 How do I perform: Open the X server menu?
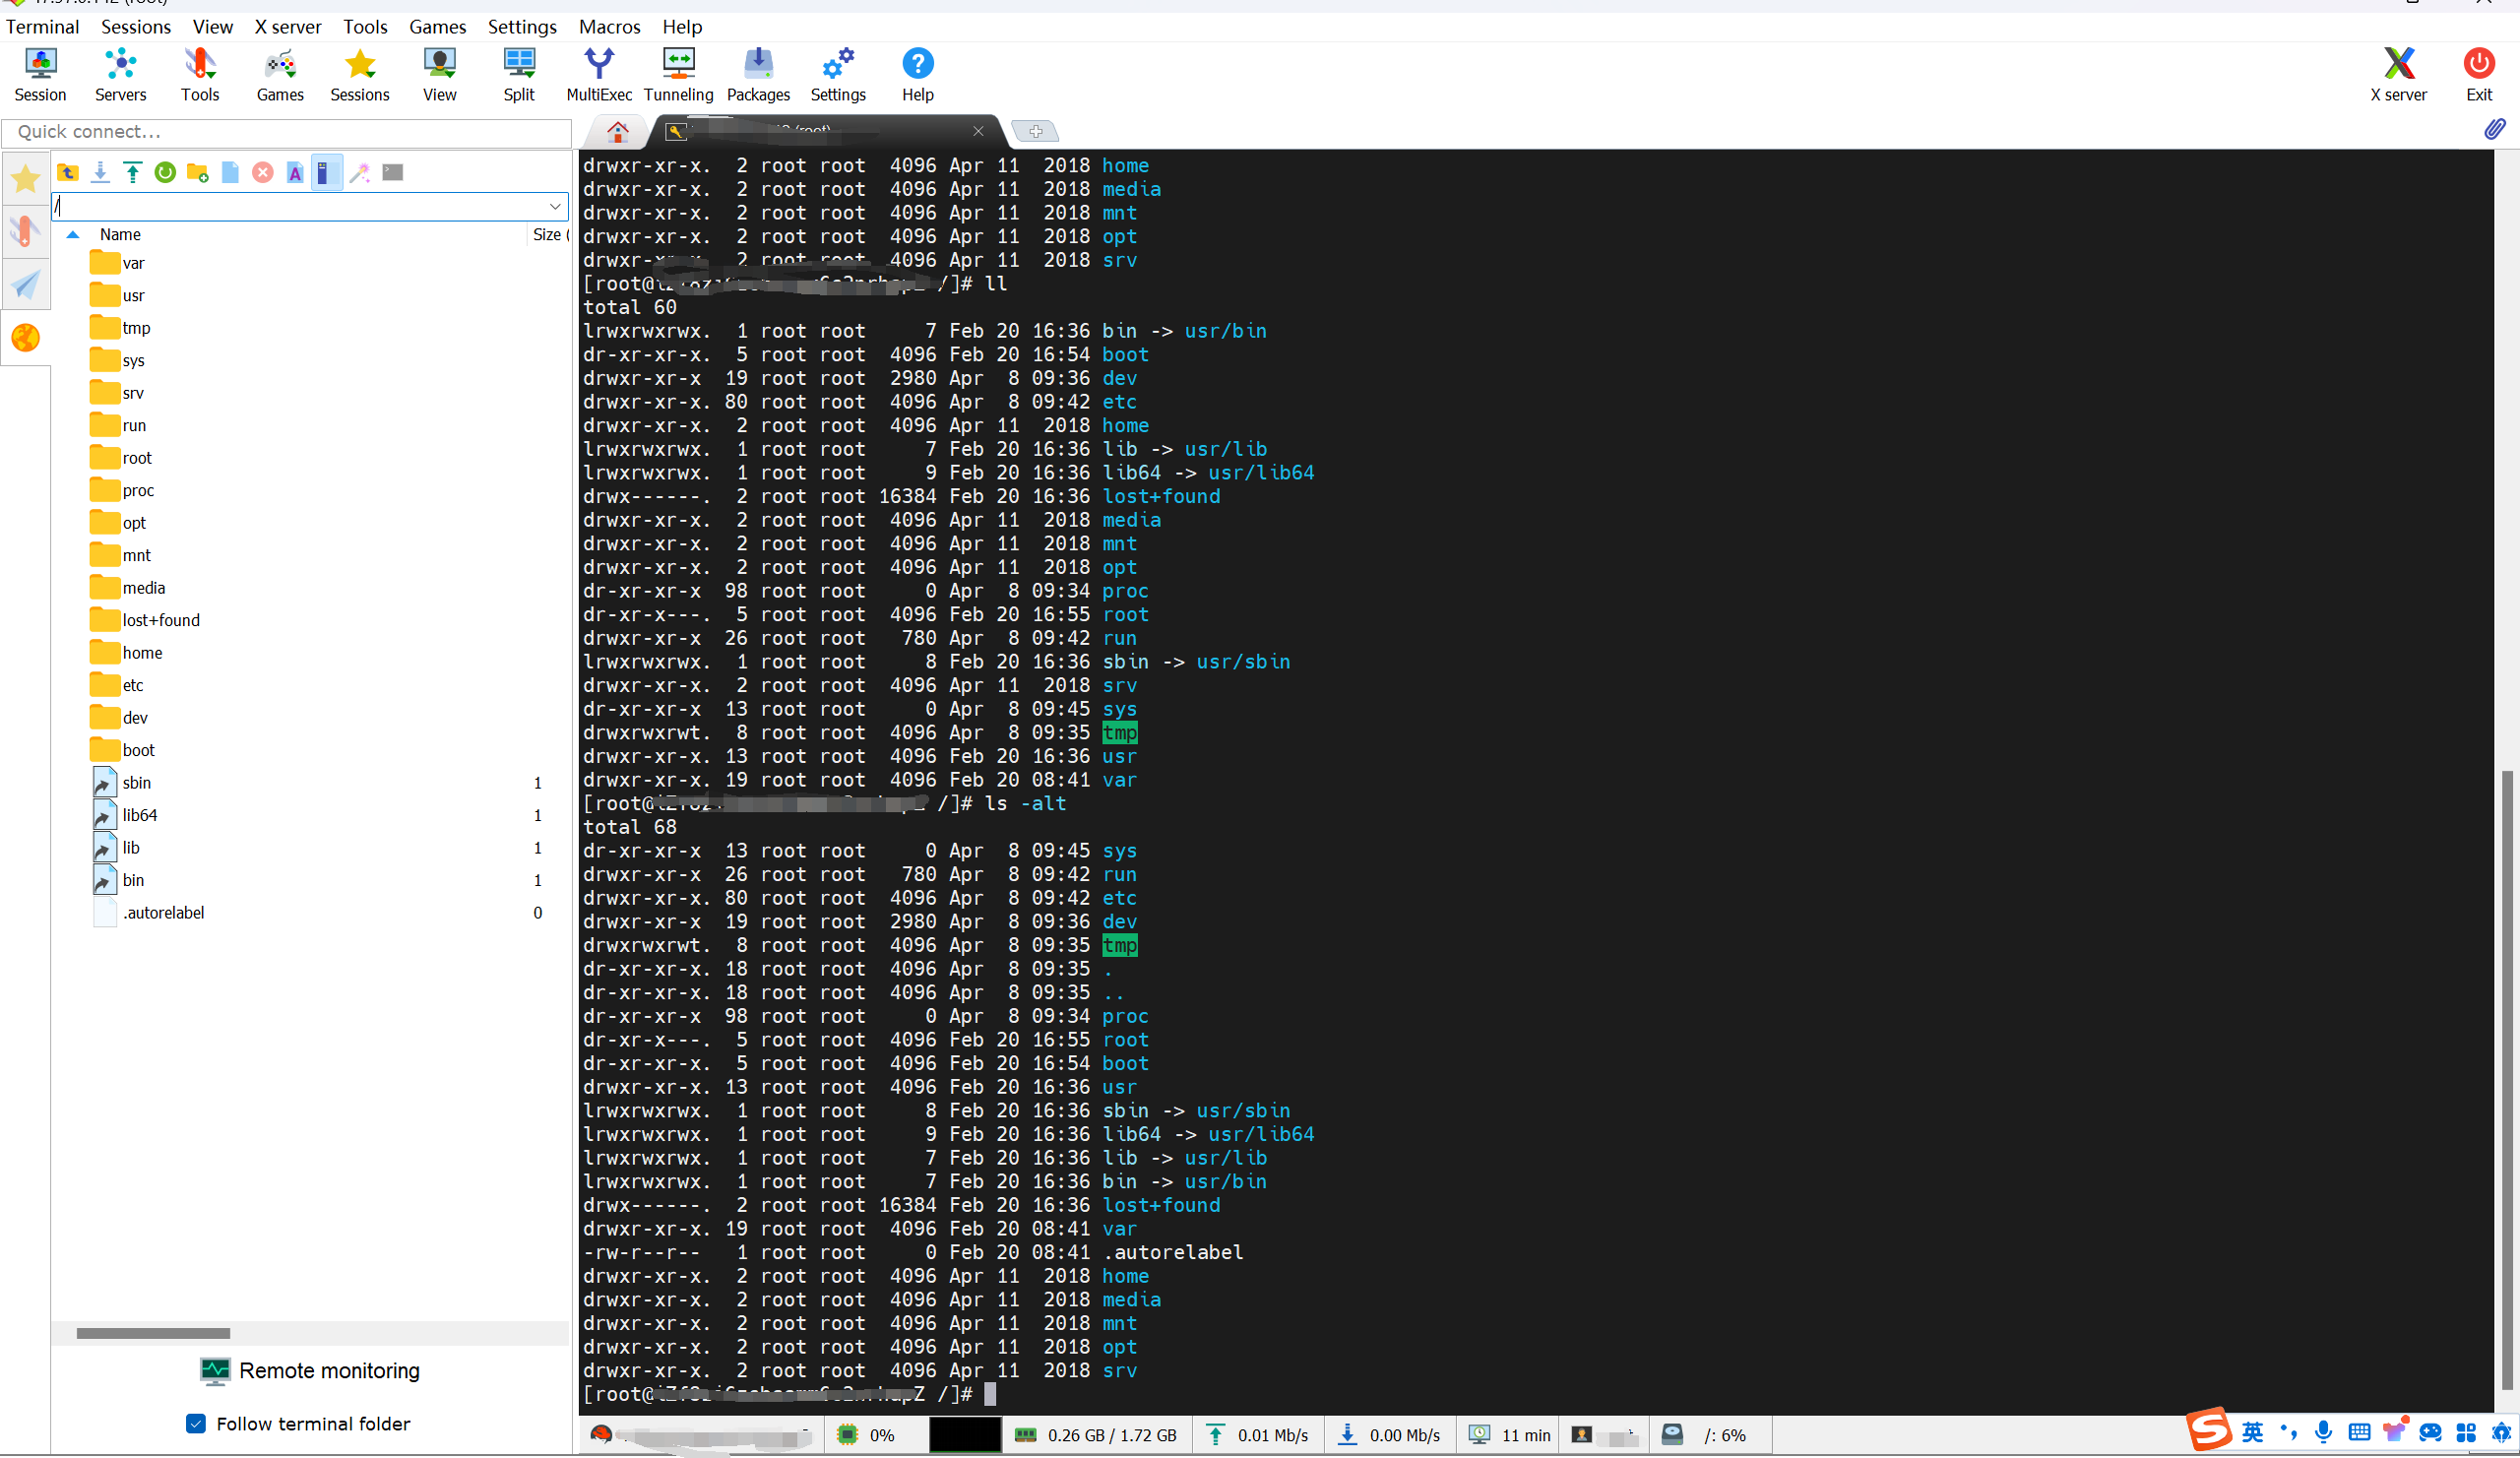287,27
